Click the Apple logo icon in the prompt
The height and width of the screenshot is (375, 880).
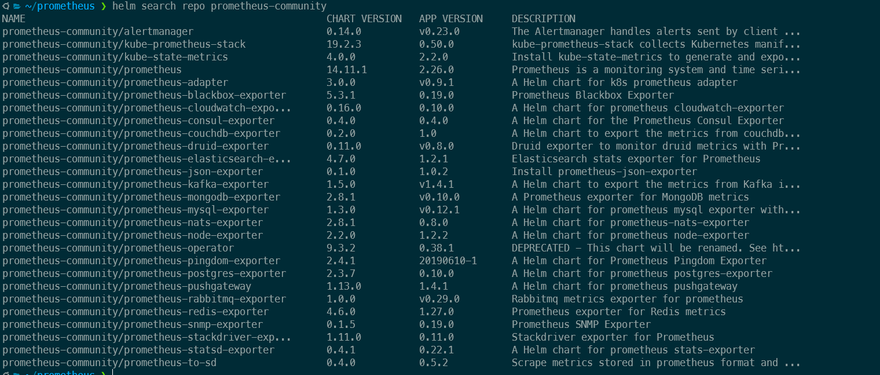click(5, 6)
